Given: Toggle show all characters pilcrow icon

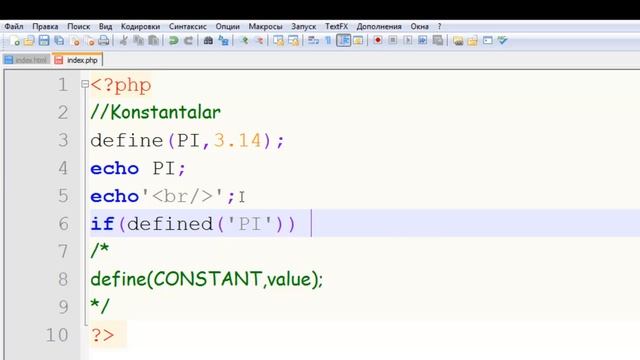Looking at the screenshot, I should pos(328,40).
